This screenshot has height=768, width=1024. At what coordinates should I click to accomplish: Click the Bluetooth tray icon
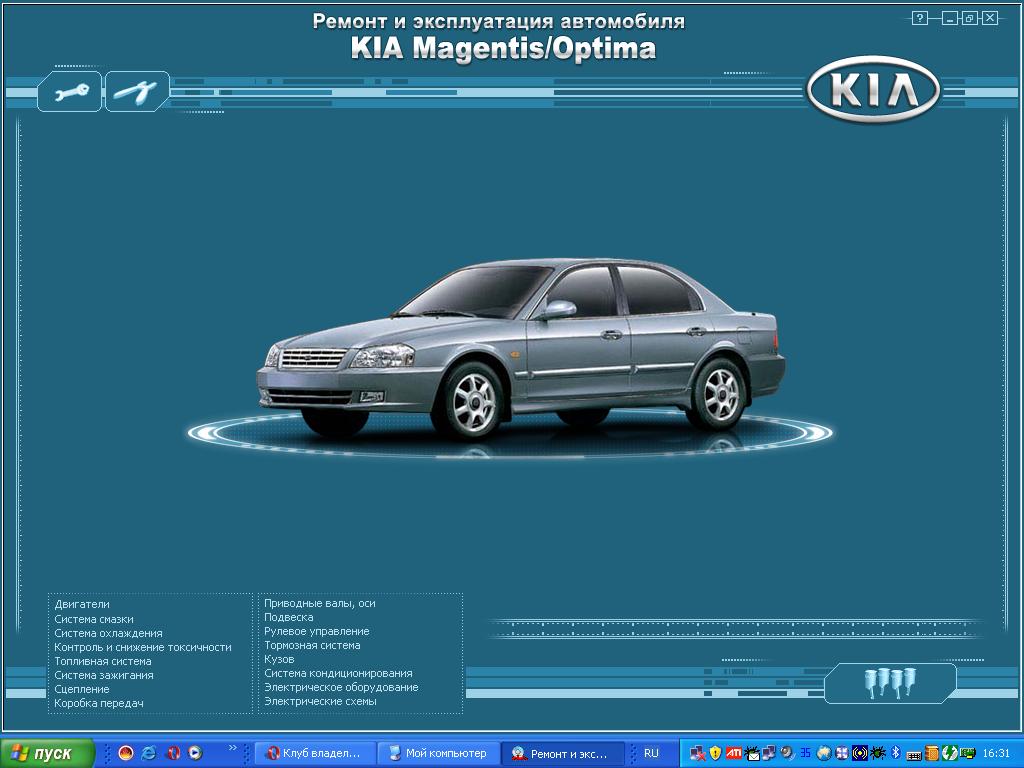tap(896, 753)
